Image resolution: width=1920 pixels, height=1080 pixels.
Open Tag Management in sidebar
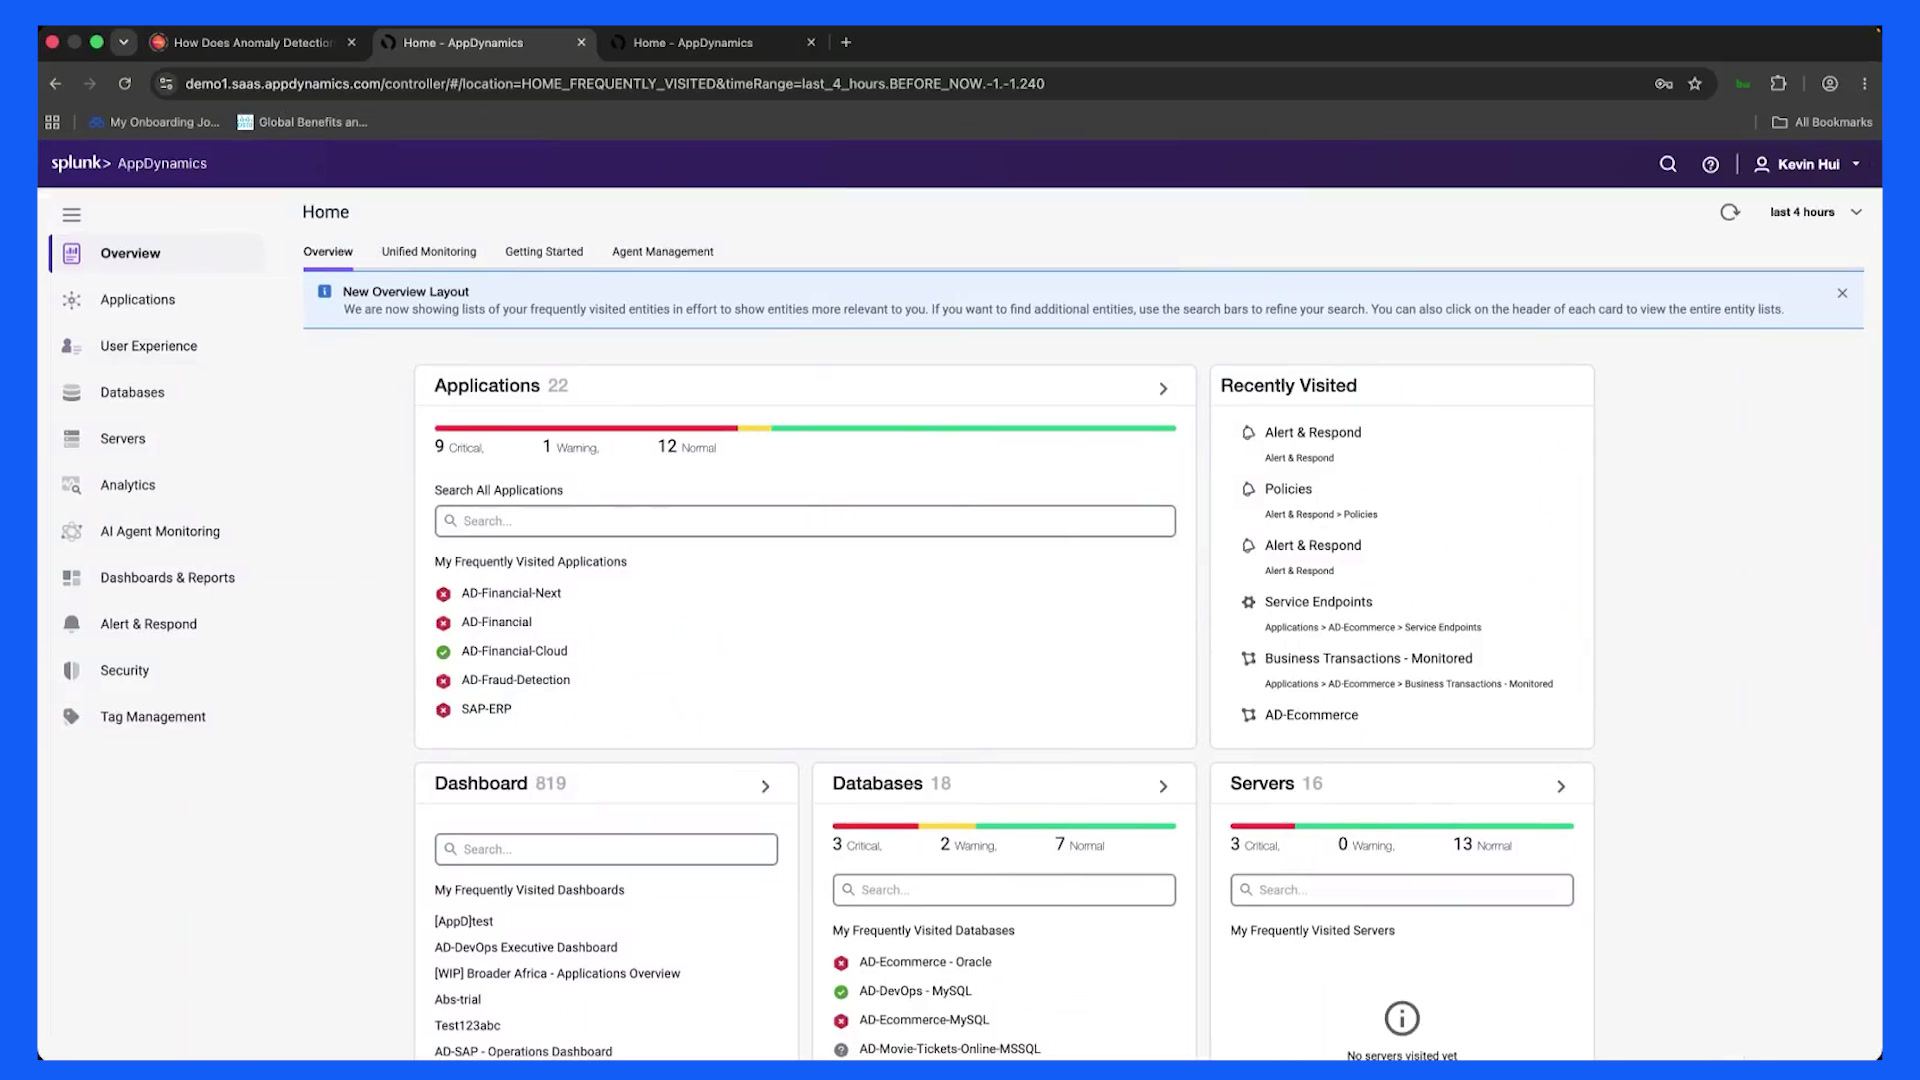(152, 717)
